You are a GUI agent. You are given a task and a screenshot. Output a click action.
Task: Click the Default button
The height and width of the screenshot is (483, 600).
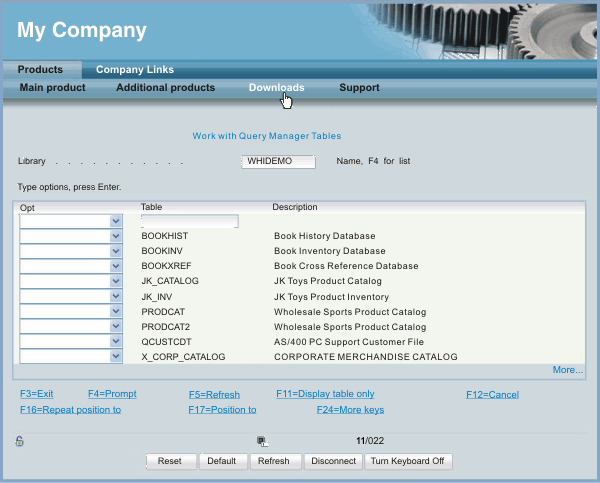point(221,461)
